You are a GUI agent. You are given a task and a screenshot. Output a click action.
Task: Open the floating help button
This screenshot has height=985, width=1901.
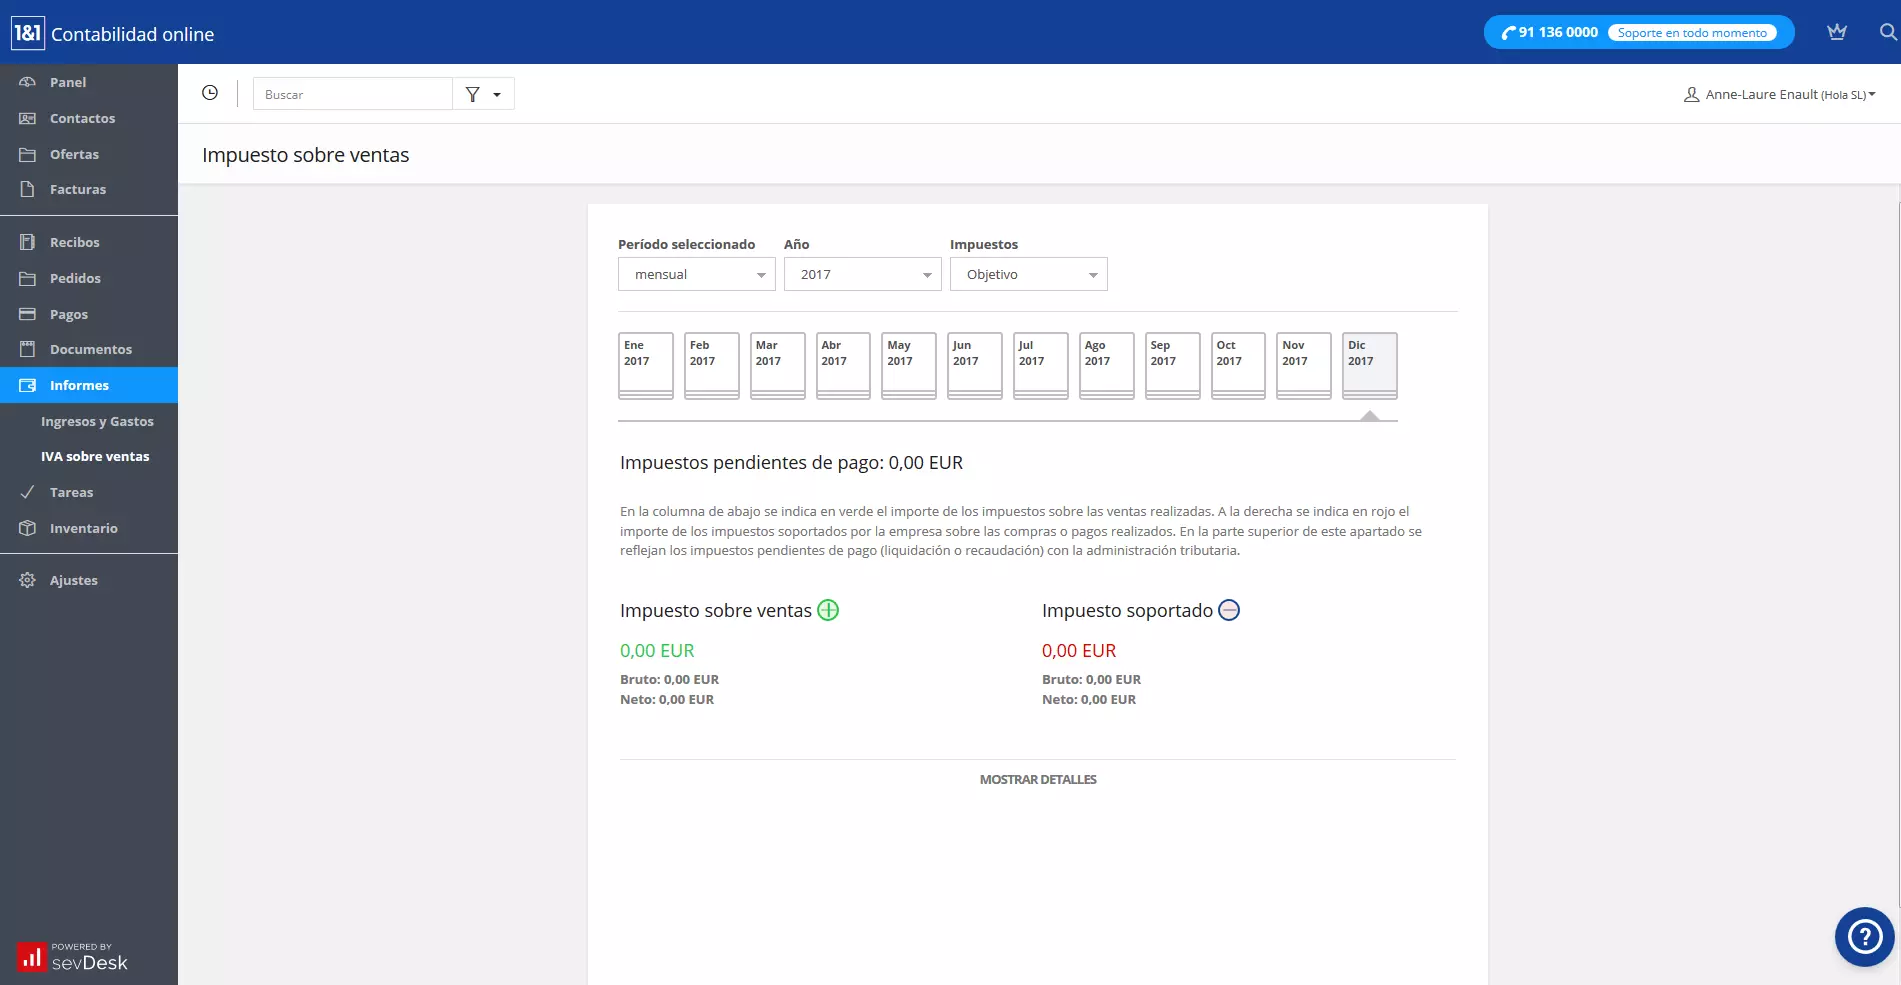(x=1862, y=937)
